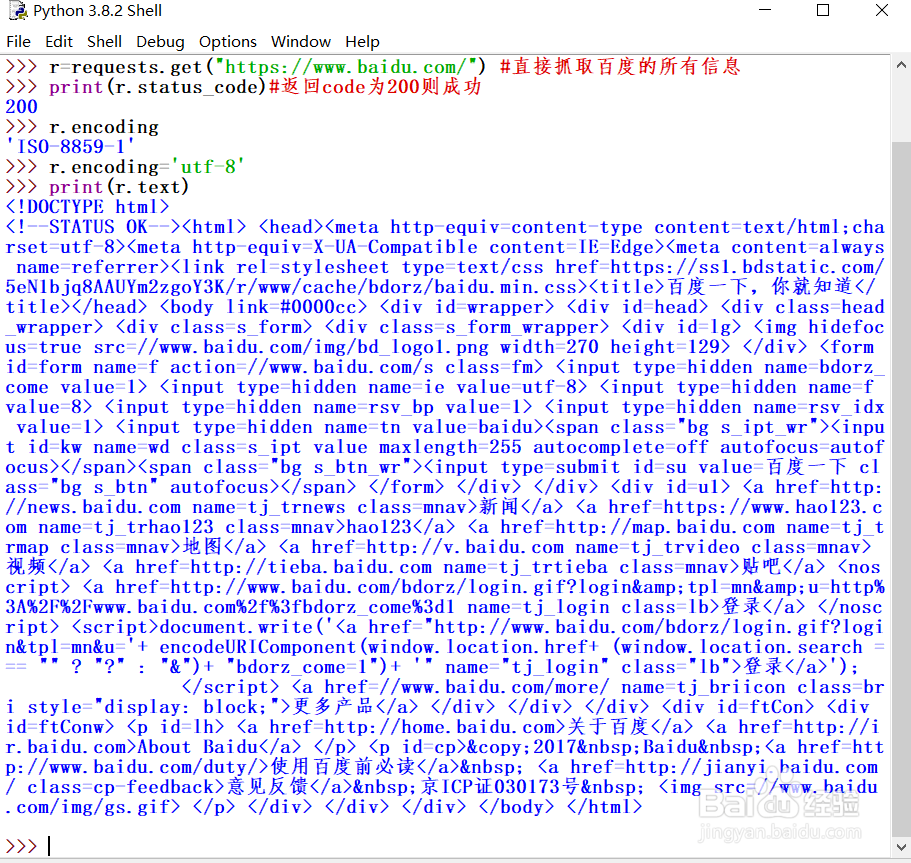Click the 'r.encoding' command without assignment
911x863 pixels.
point(104,127)
